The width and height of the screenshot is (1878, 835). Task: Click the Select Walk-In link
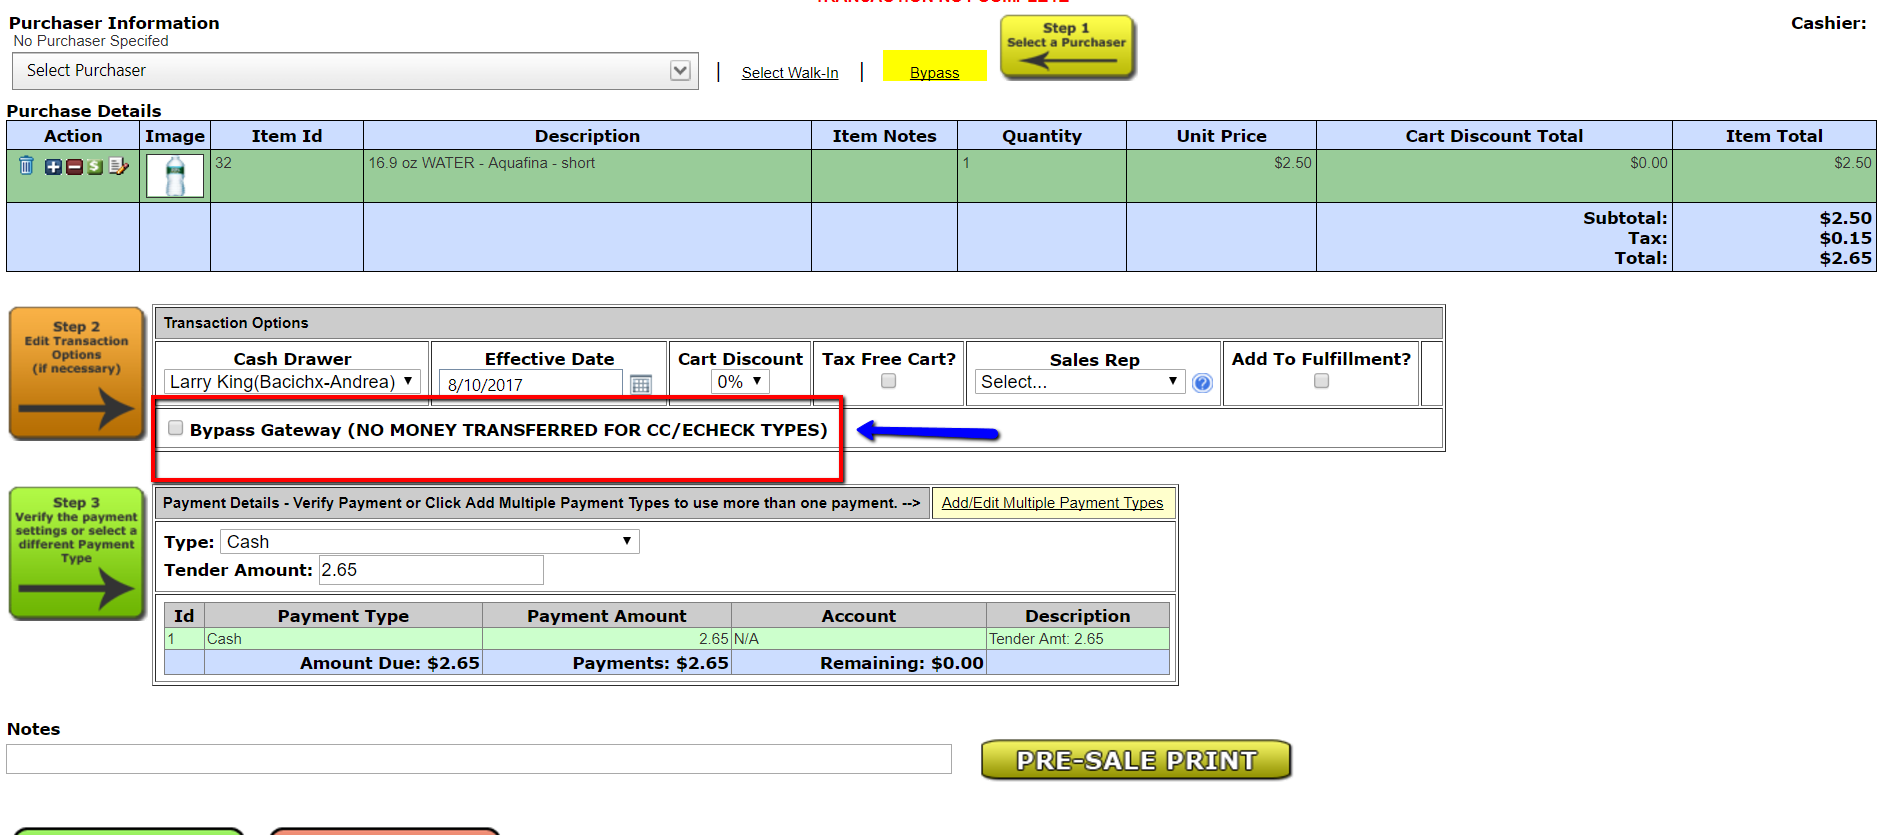(789, 73)
